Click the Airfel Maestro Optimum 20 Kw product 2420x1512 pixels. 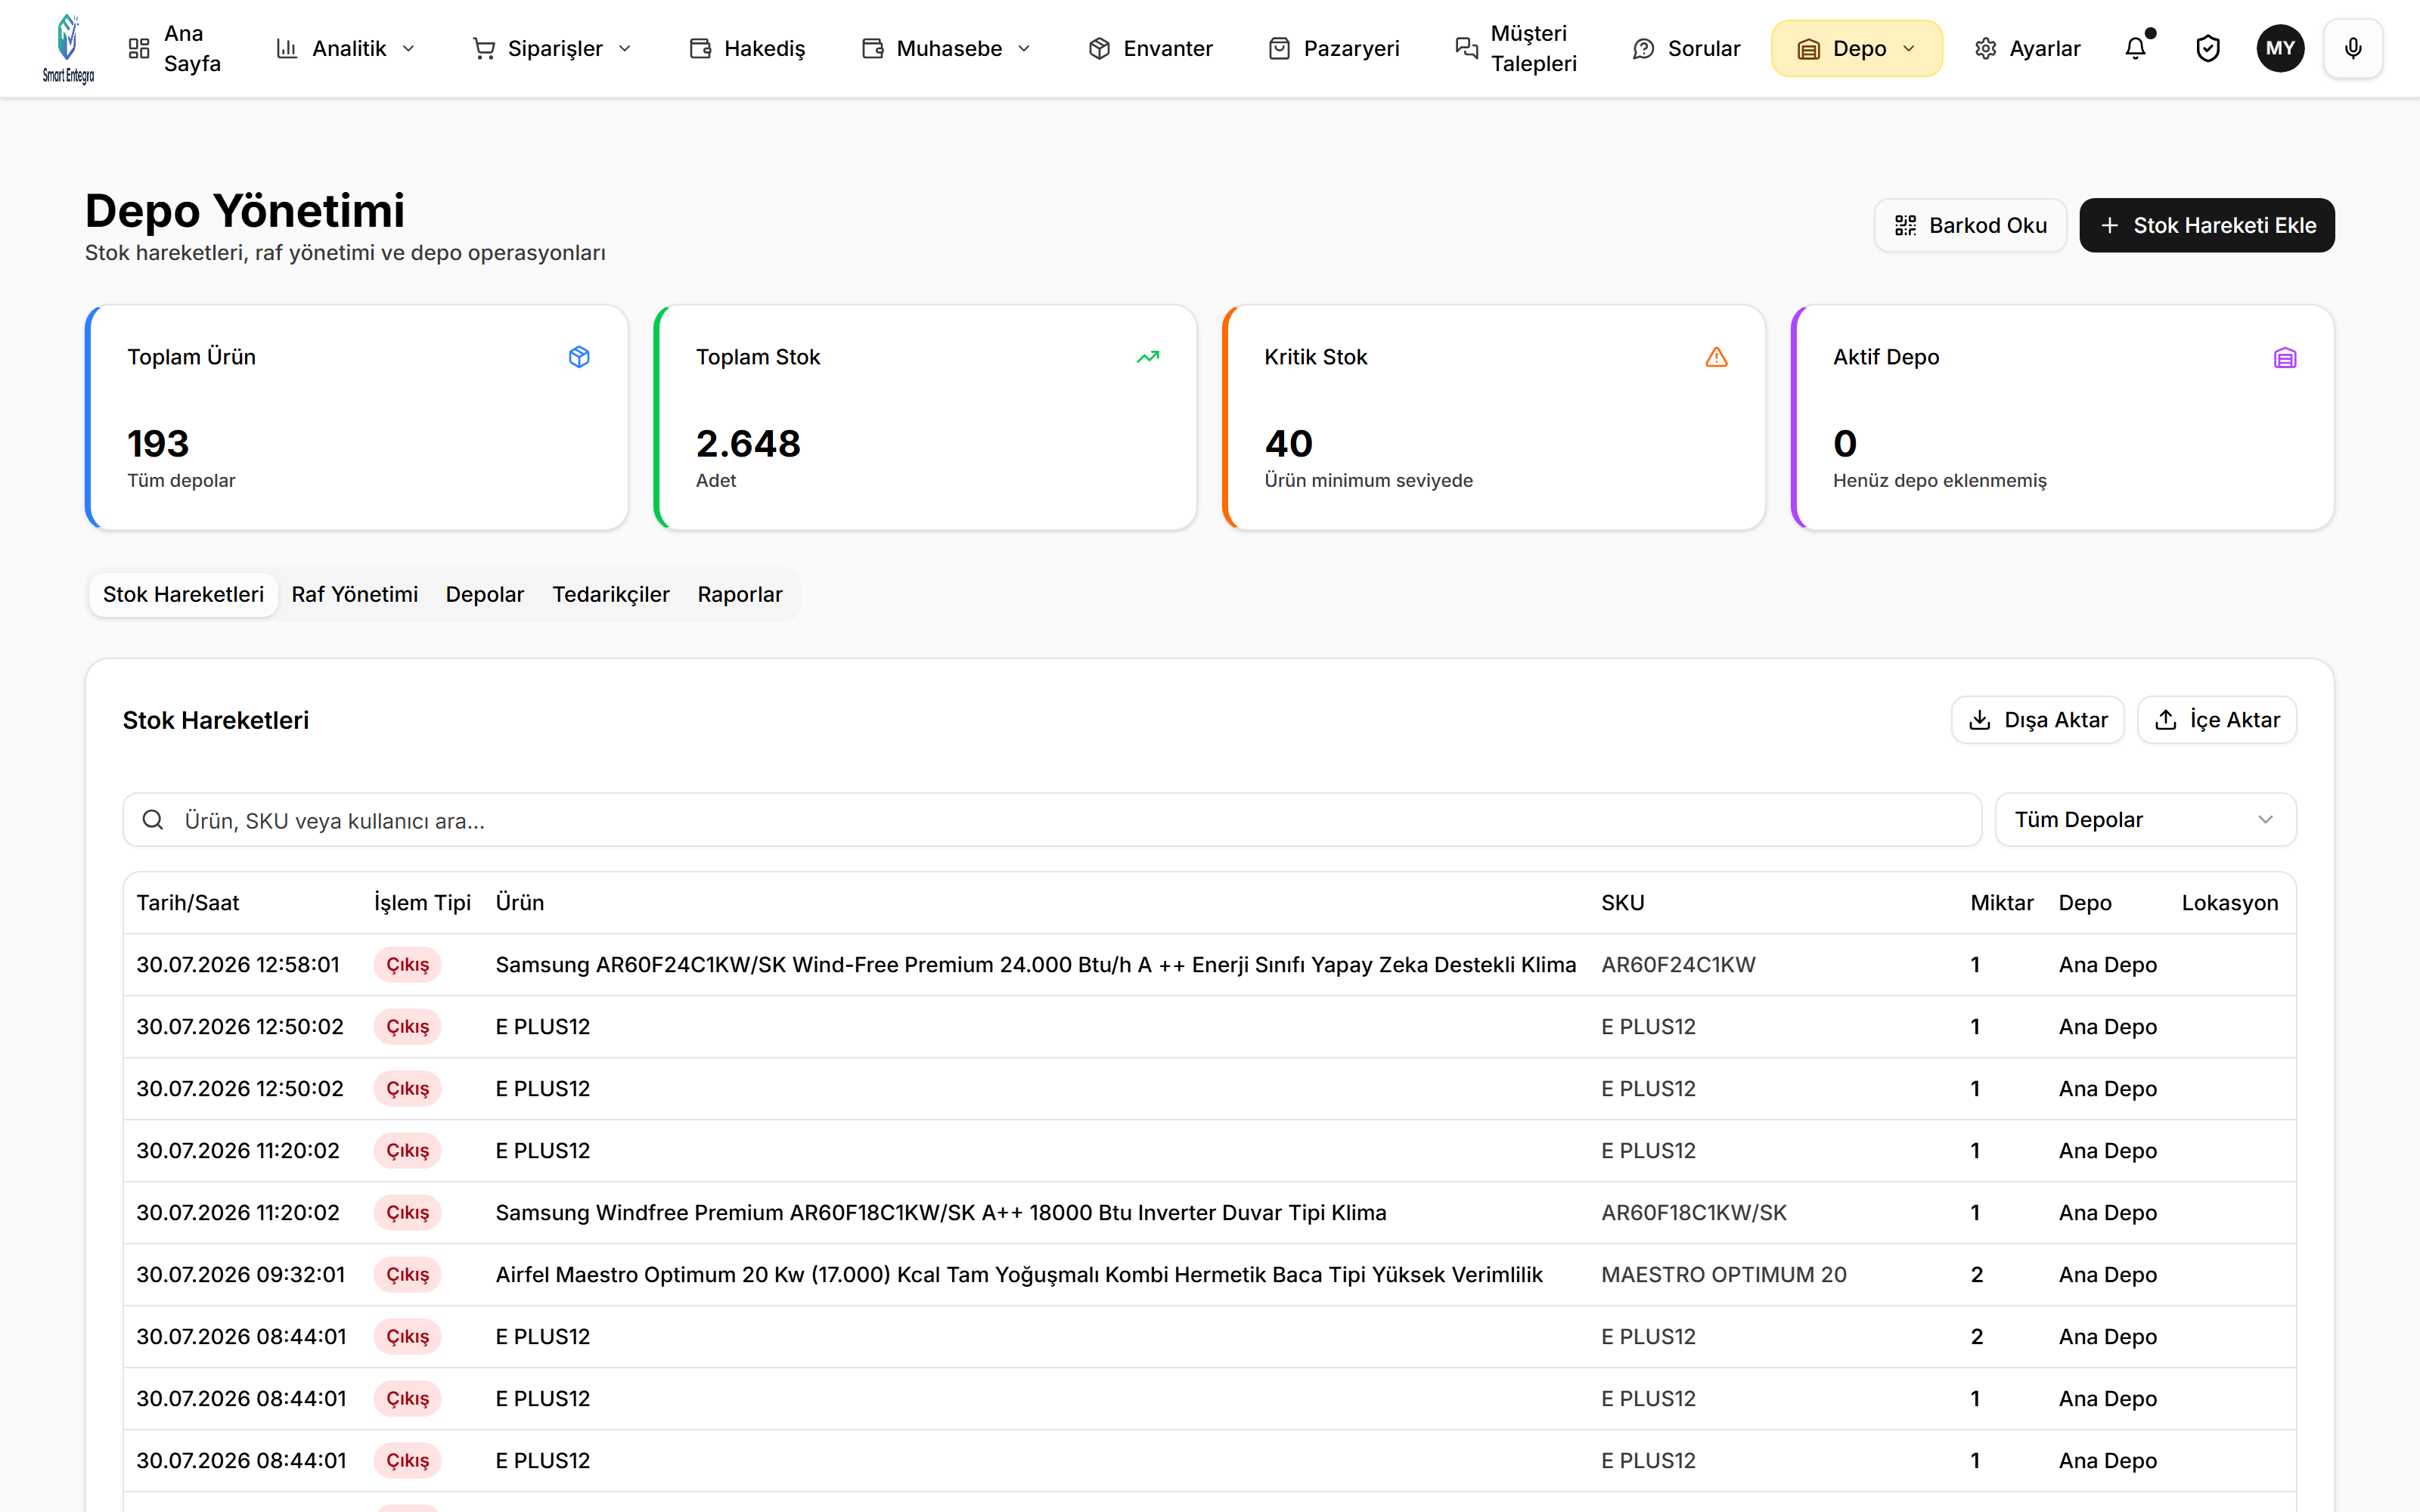1019,1274
